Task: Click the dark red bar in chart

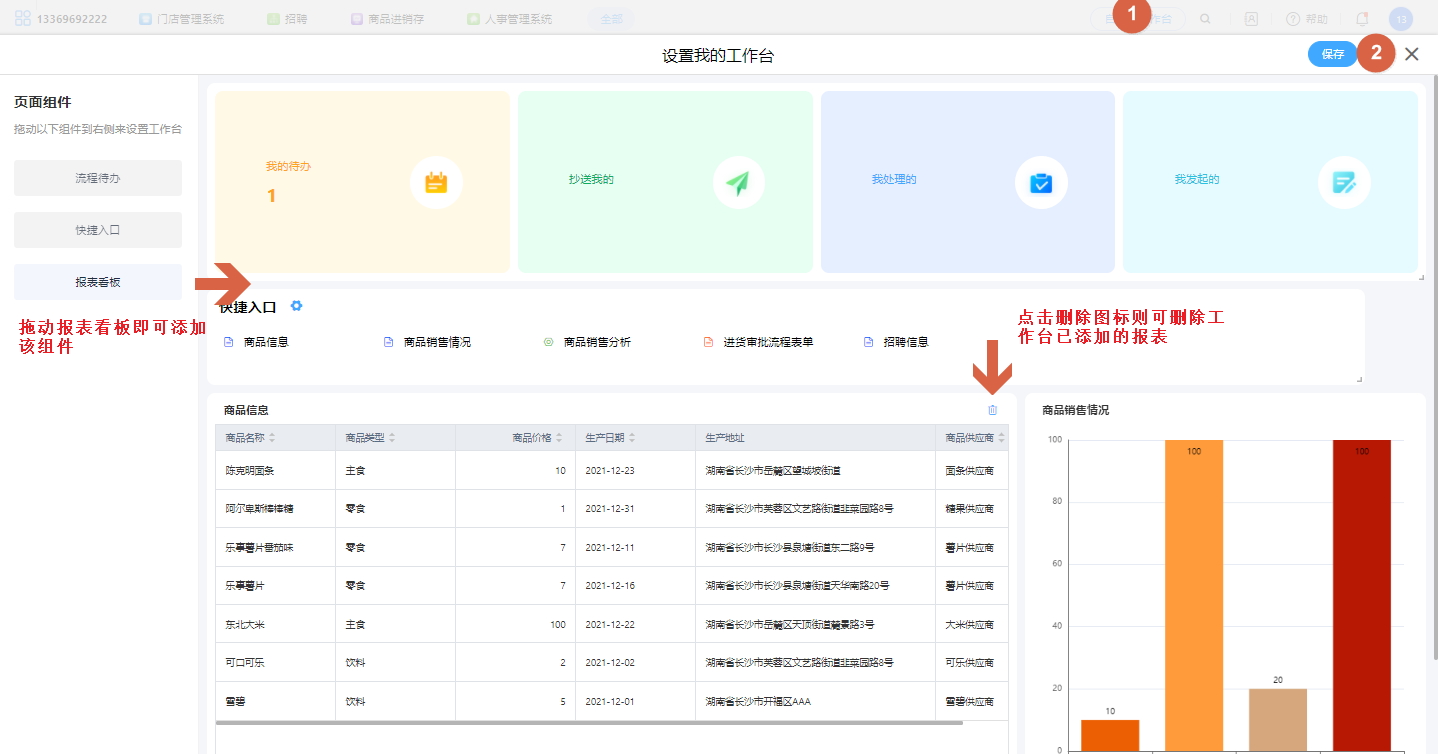Action: point(1361,595)
